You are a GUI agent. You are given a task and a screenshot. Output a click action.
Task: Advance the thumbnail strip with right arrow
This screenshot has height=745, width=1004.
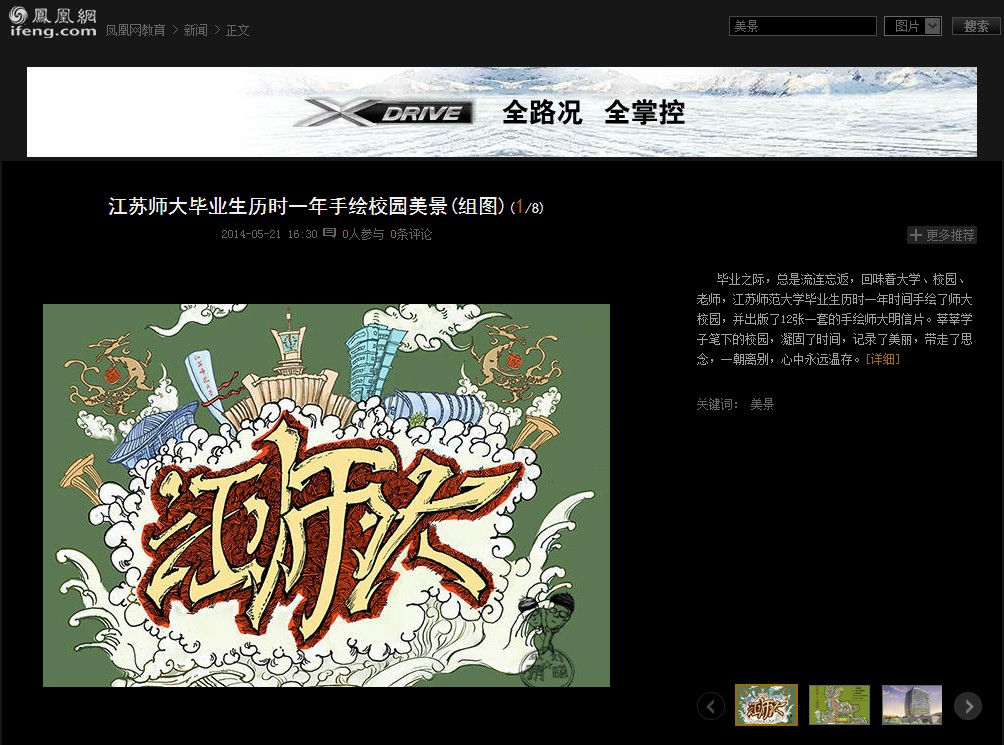click(x=967, y=706)
